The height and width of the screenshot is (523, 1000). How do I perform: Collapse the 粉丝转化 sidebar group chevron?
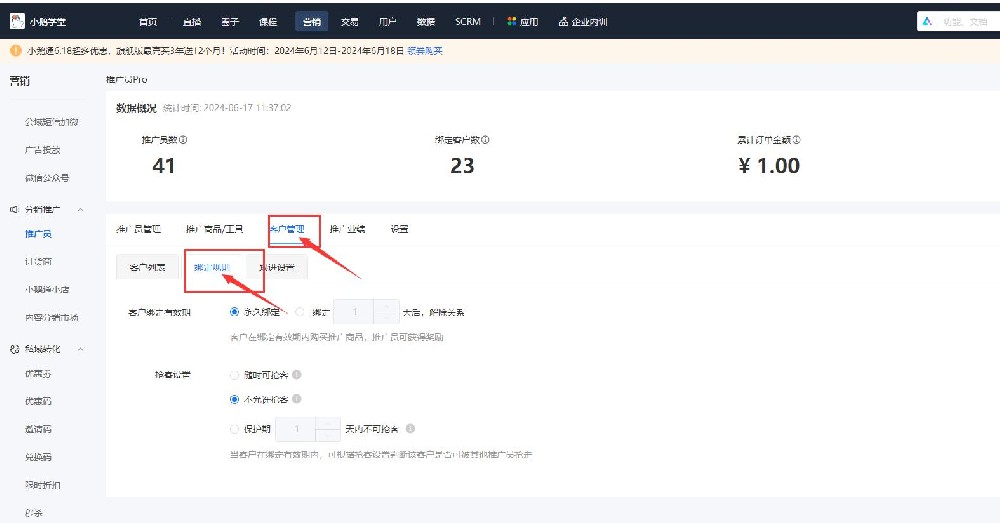[x=80, y=349]
